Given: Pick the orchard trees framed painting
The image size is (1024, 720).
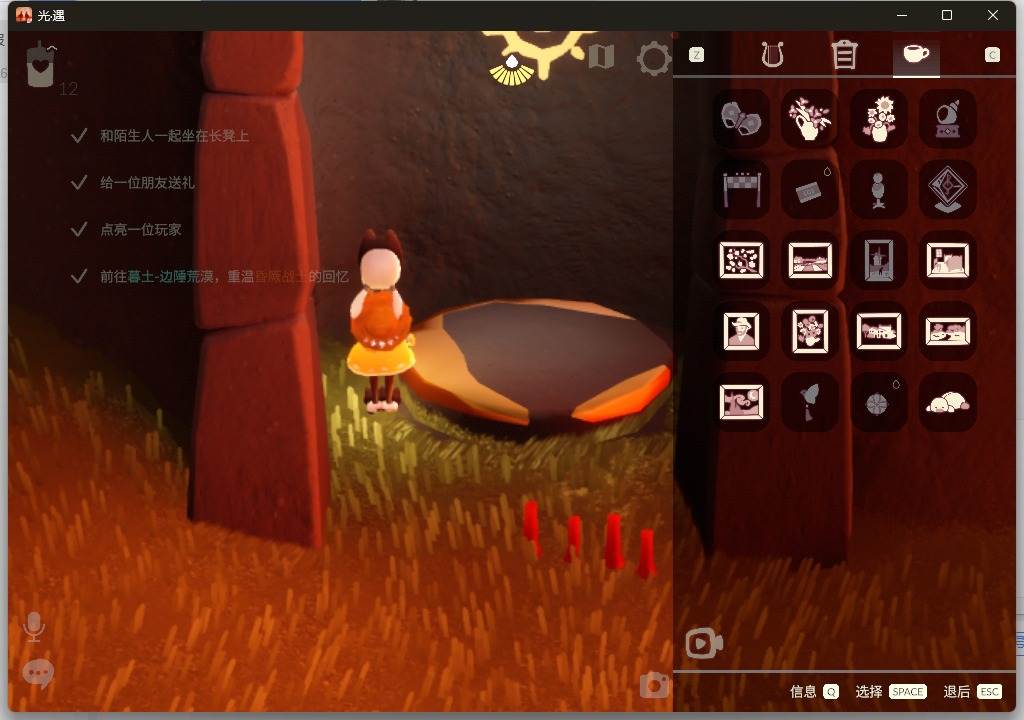Looking at the screenshot, I should (948, 331).
